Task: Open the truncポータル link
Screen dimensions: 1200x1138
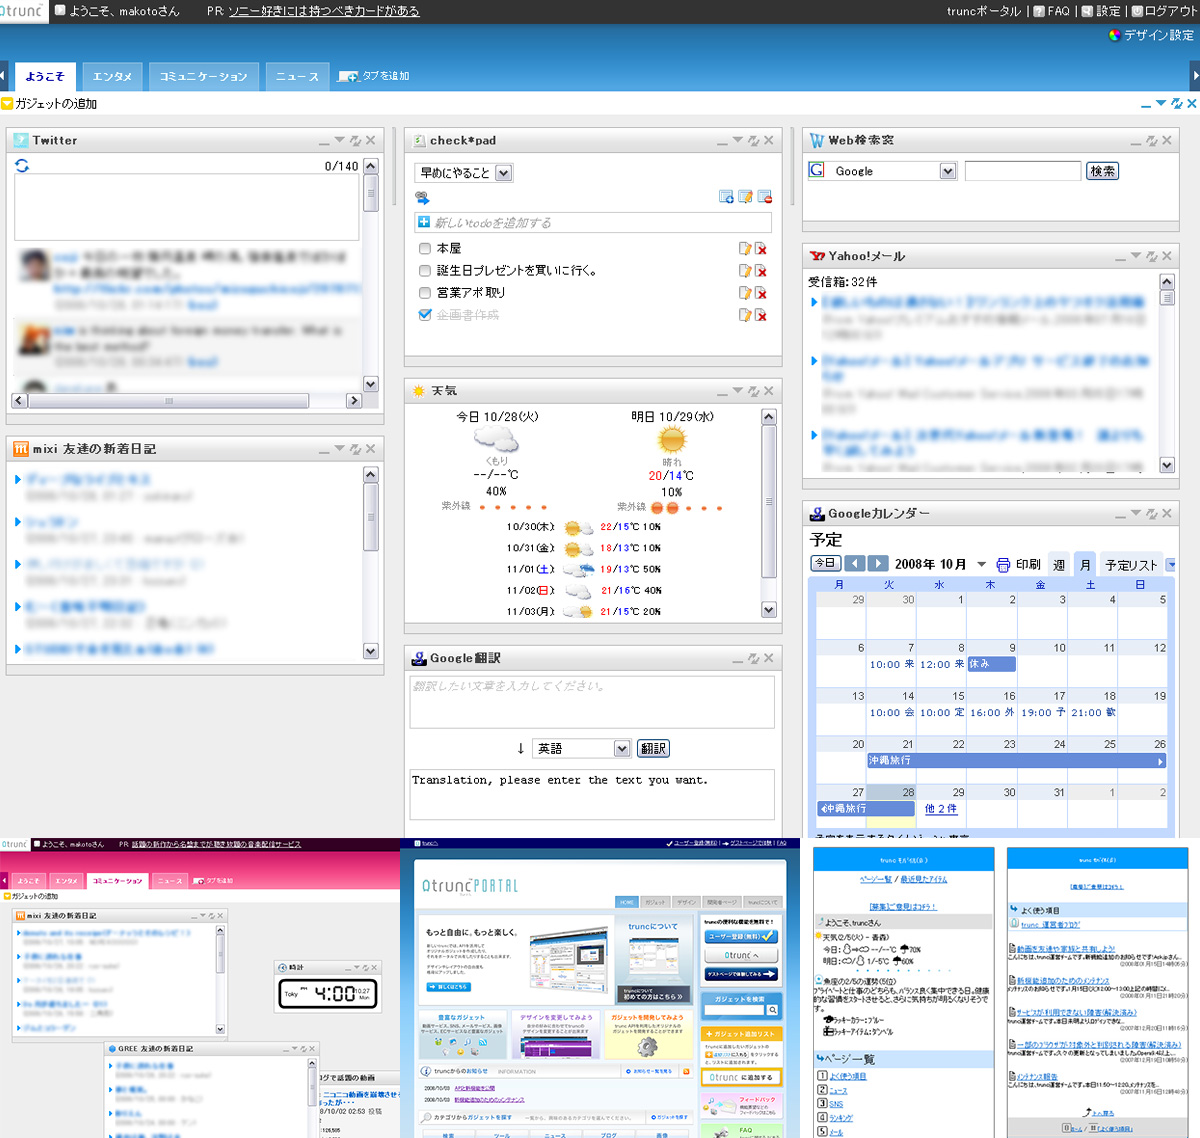Action: [x=984, y=11]
